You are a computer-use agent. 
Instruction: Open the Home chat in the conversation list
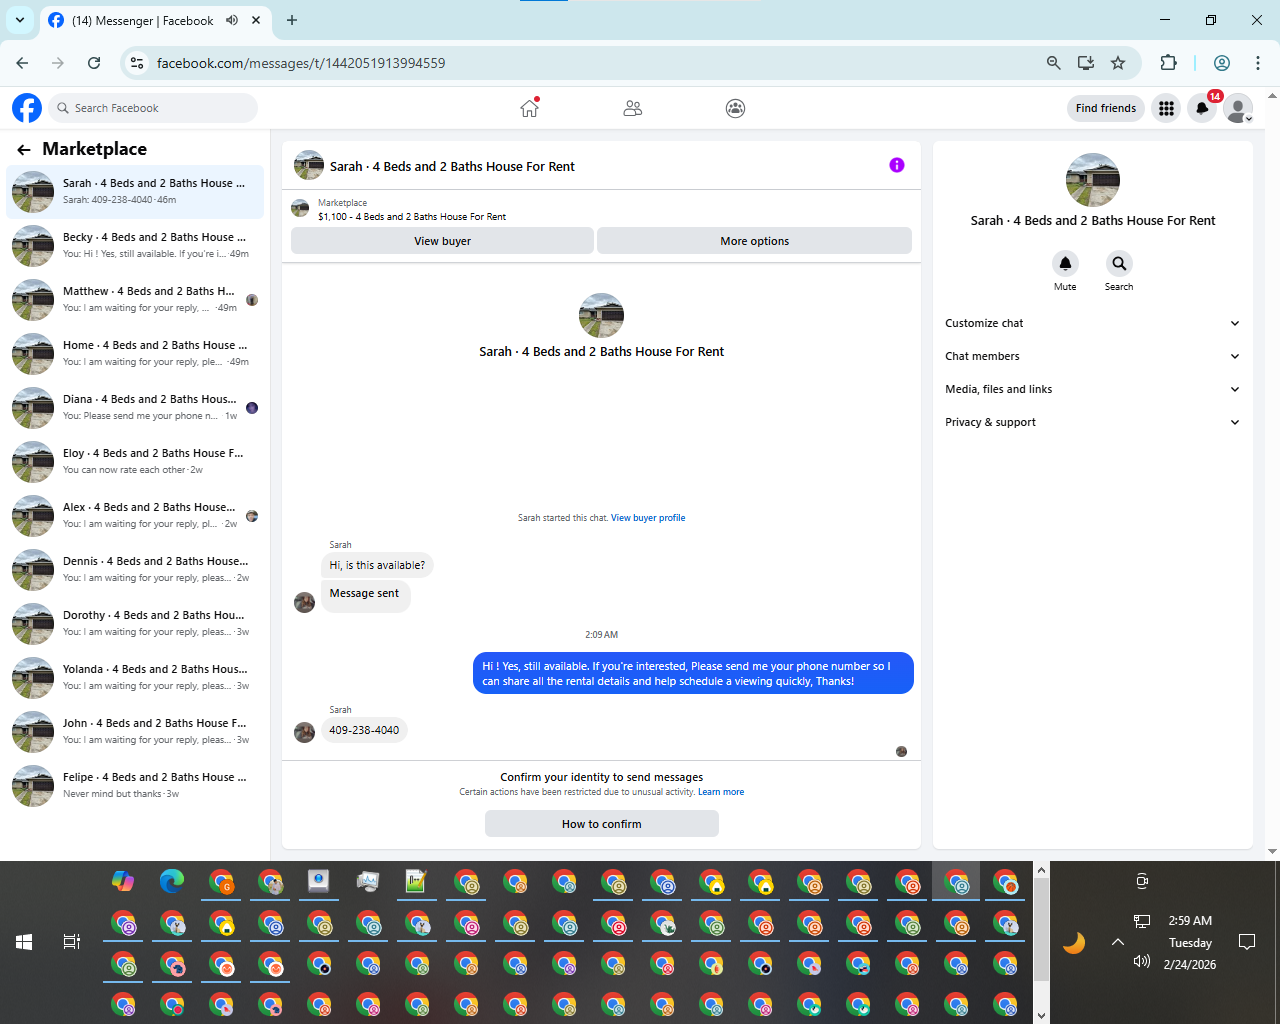135,353
